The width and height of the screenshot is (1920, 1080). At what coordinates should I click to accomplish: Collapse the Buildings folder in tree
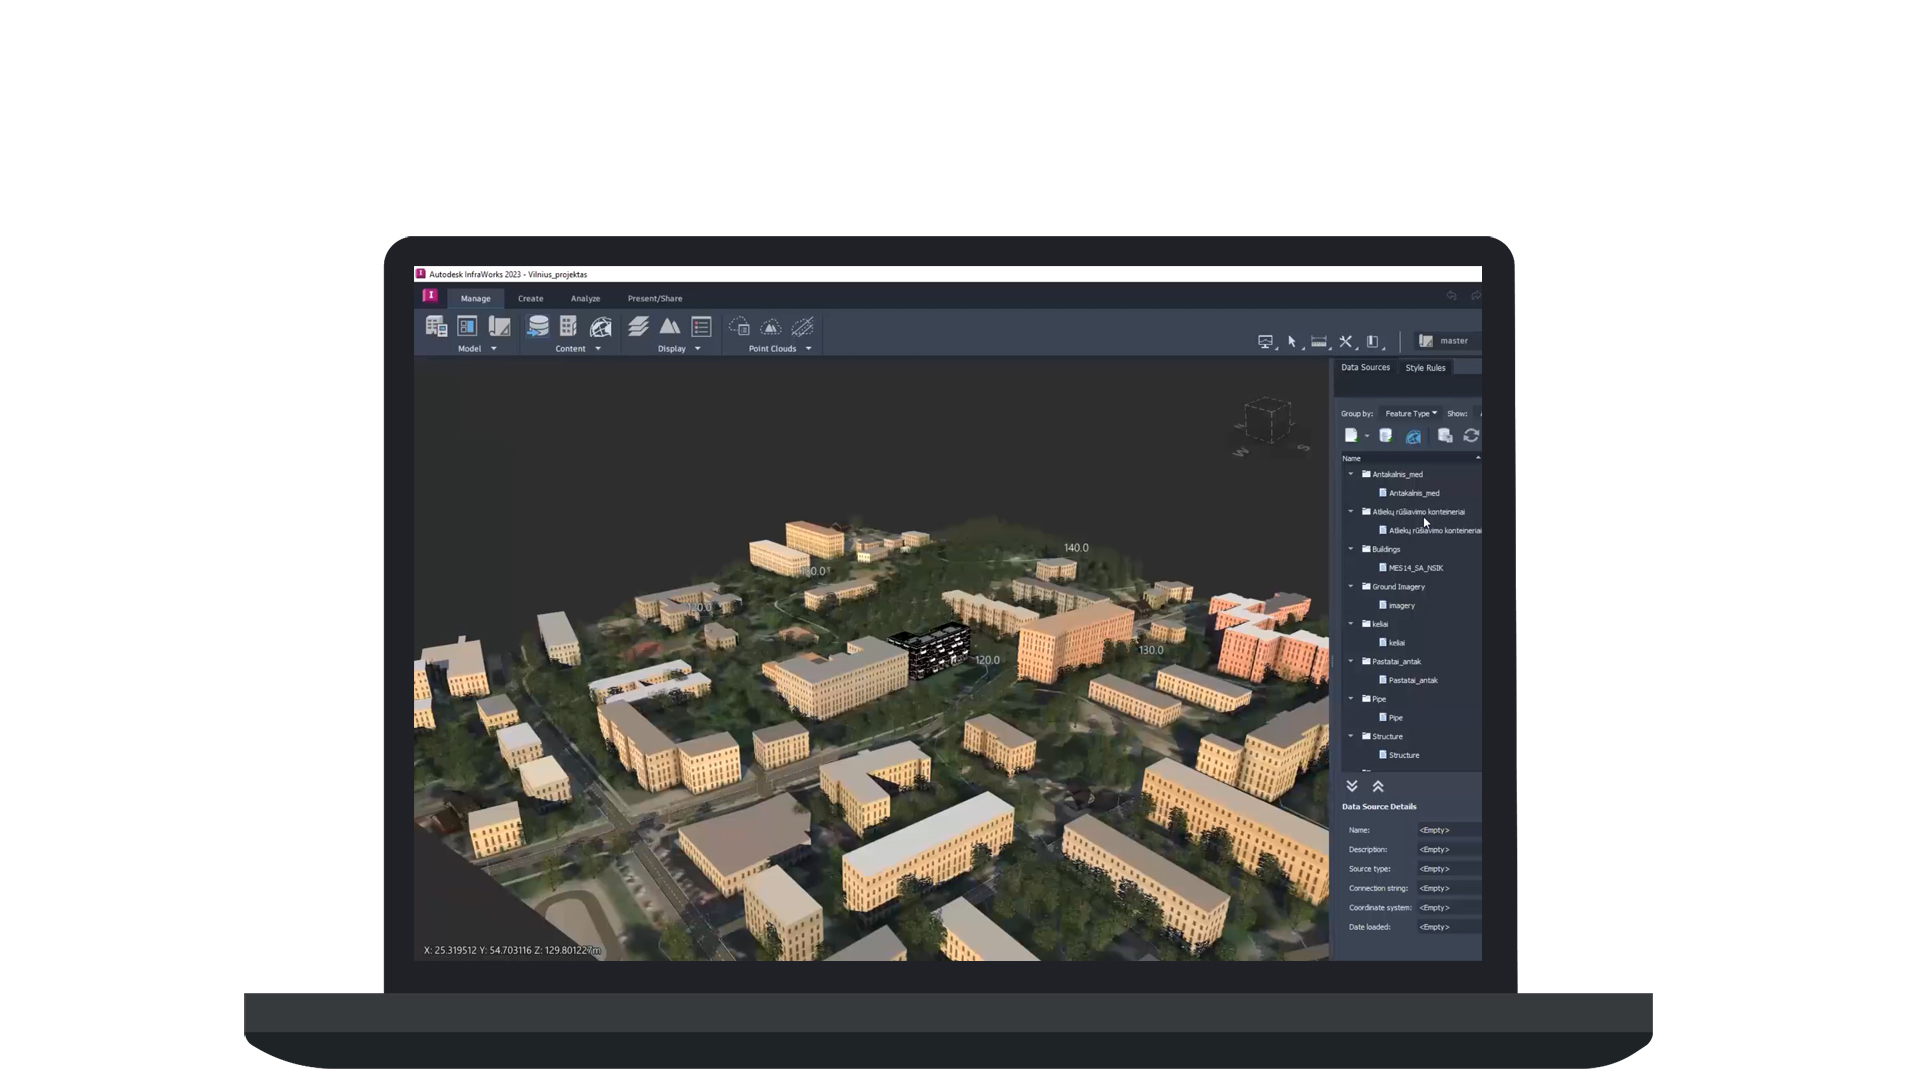click(1351, 549)
